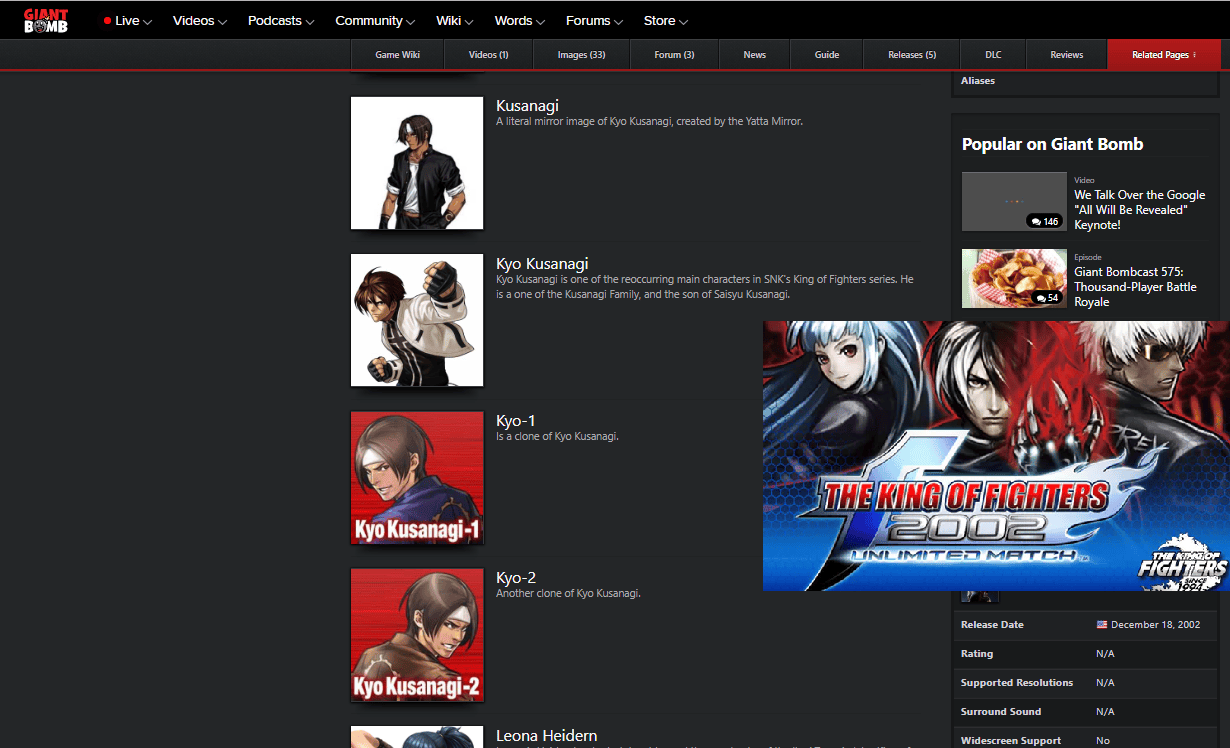Open the Reviews tab
Screen dimensions: 1230x748
[x=1066, y=55]
